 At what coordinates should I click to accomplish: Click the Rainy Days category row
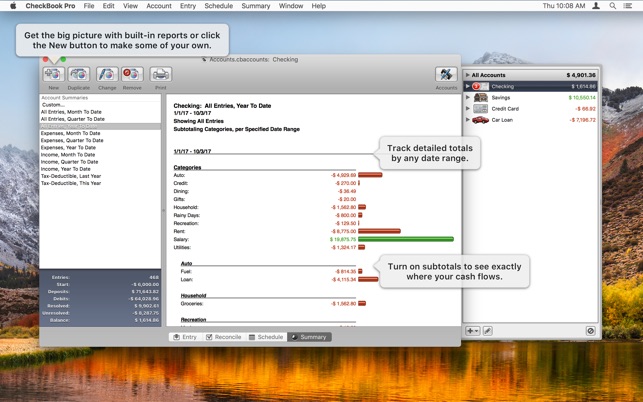pyautogui.click(x=268, y=215)
